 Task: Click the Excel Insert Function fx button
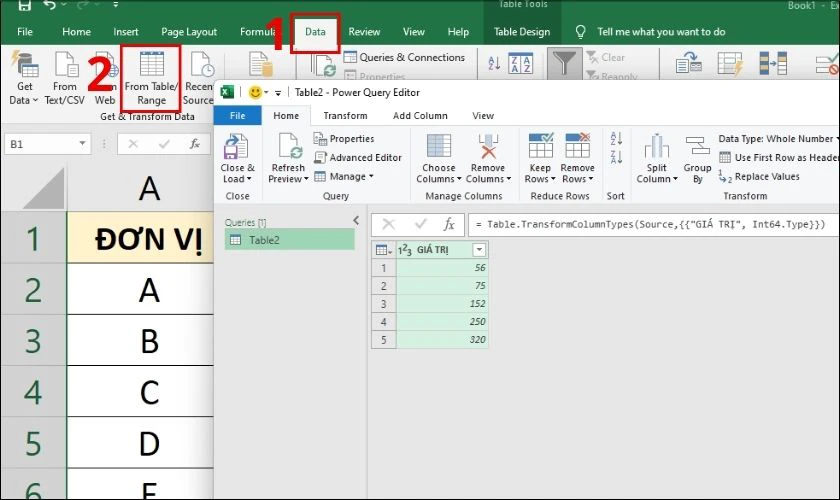tap(195, 144)
